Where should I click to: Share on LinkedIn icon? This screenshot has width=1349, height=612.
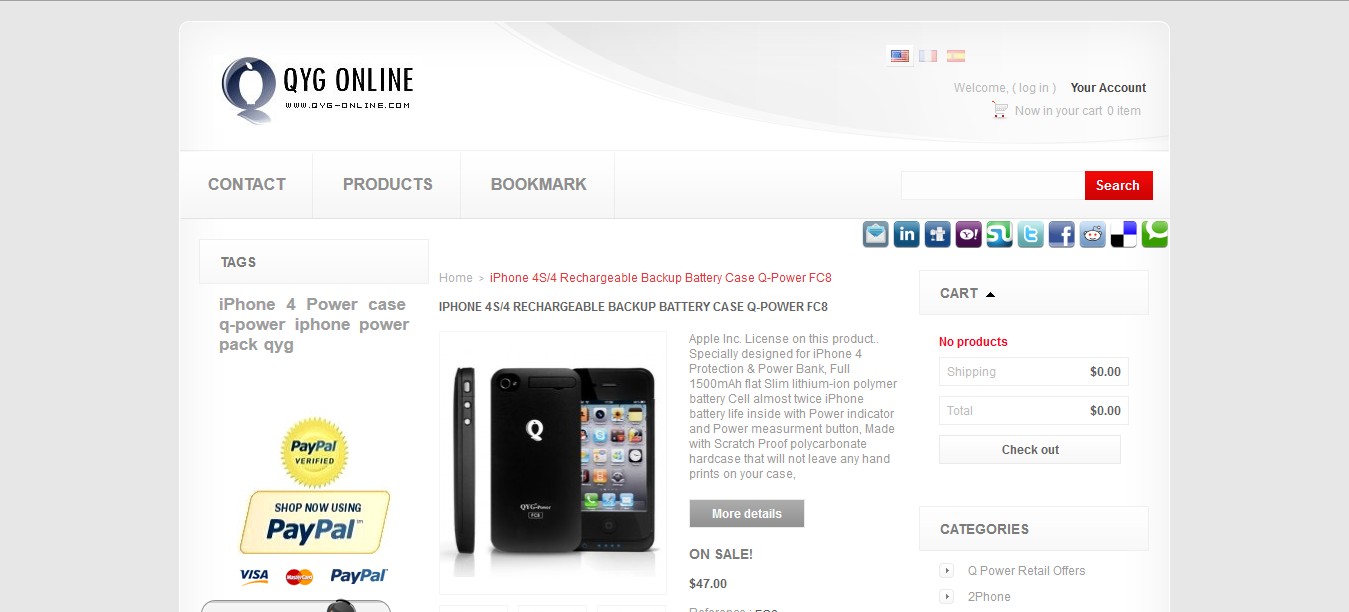(907, 234)
